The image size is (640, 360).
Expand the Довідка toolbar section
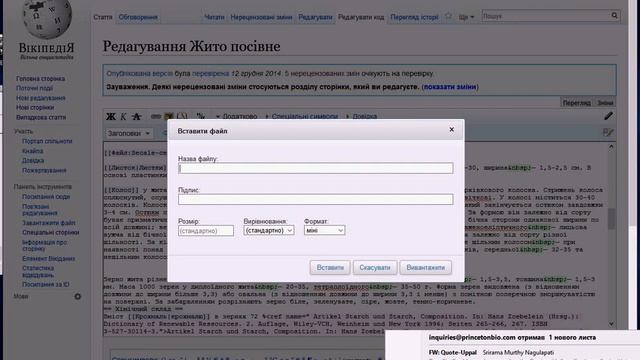pos(362,116)
